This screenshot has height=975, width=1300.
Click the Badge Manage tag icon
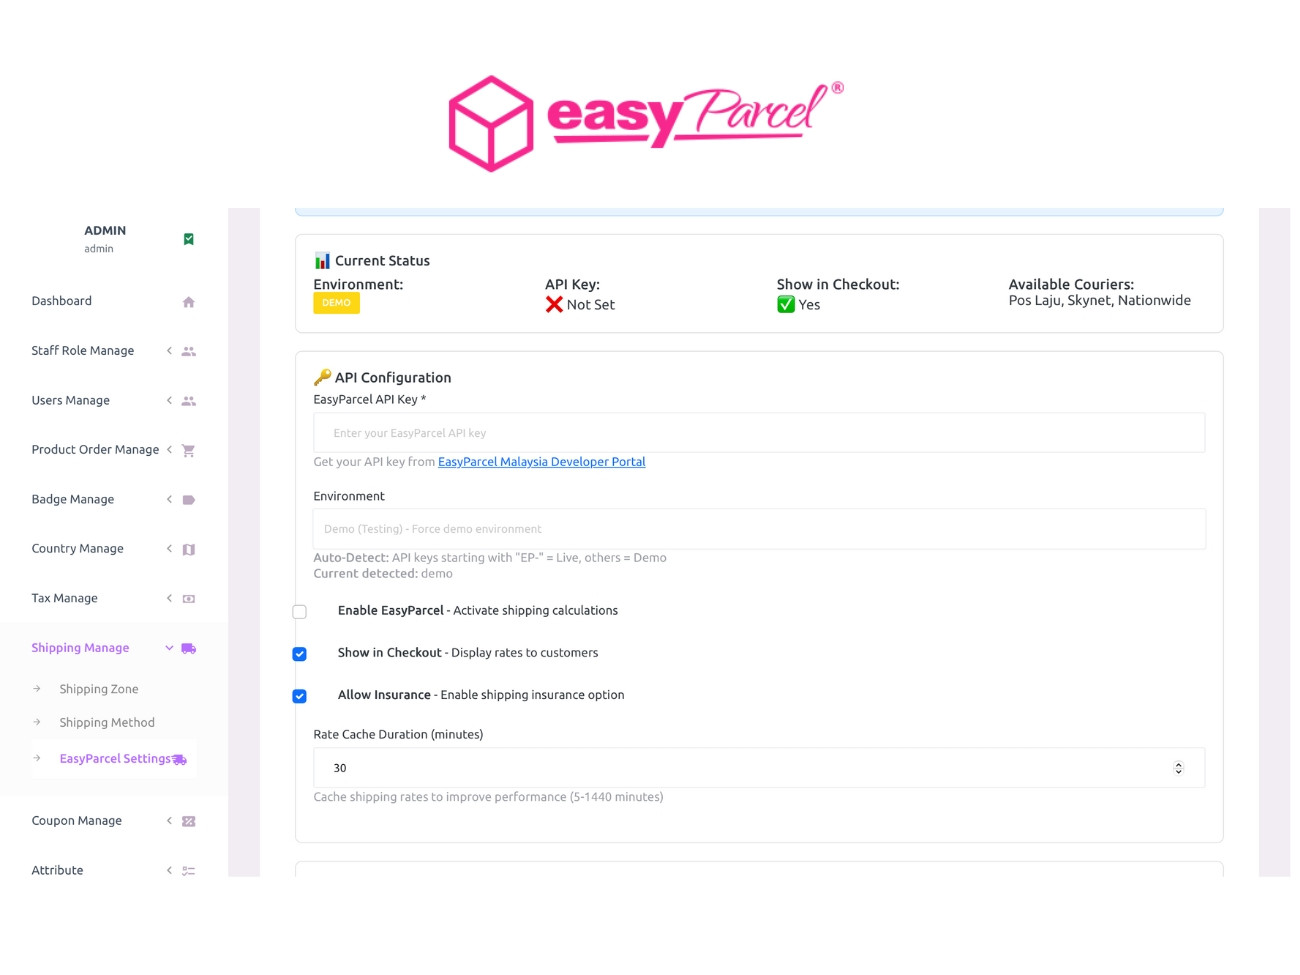tap(188, 500)
